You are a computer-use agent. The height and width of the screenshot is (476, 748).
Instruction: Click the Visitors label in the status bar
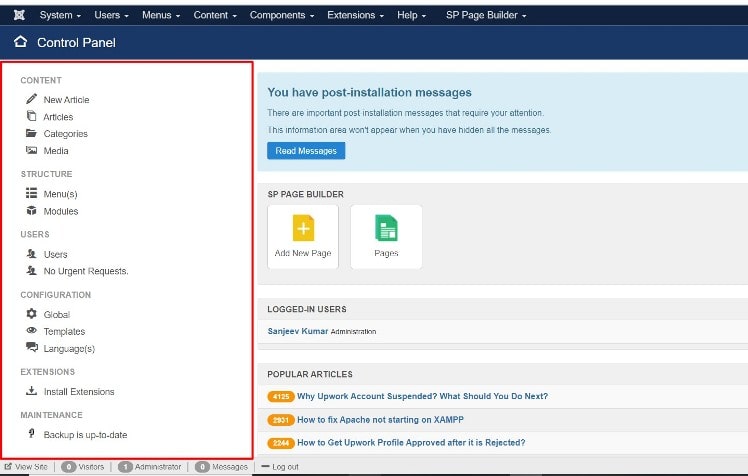[91, 467]
